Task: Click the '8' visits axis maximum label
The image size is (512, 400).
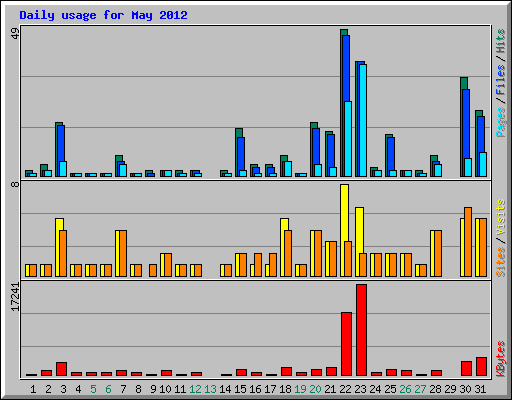Action: coord(15,184)
